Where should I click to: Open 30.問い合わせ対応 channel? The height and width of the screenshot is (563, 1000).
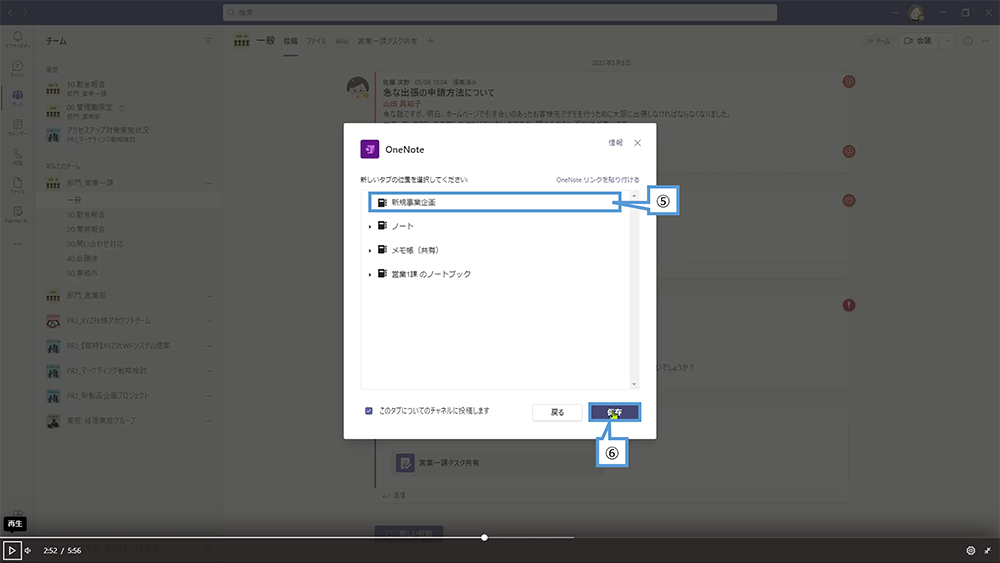[95, 244]
